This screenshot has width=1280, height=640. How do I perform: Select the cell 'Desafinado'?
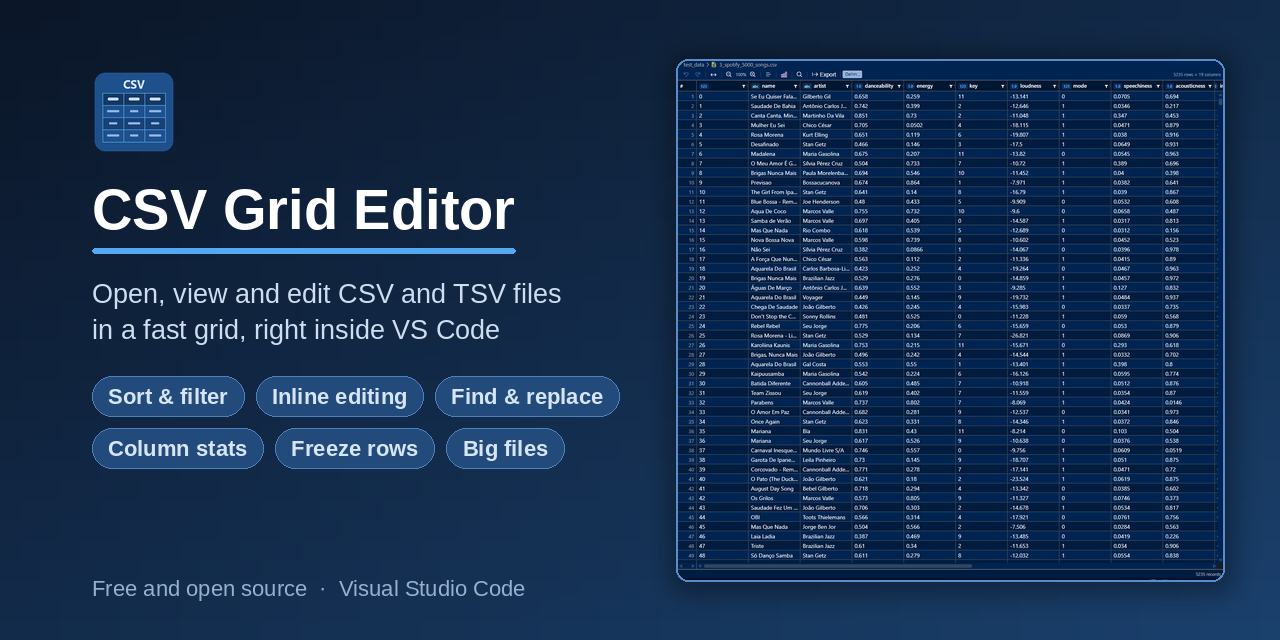[x=775, y=144]
